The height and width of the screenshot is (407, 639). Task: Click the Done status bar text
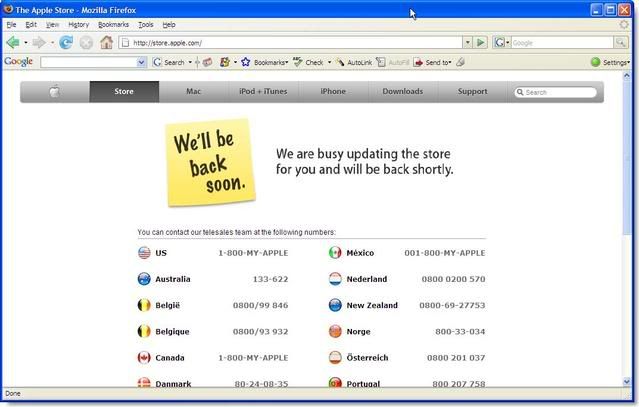(13, 394)
